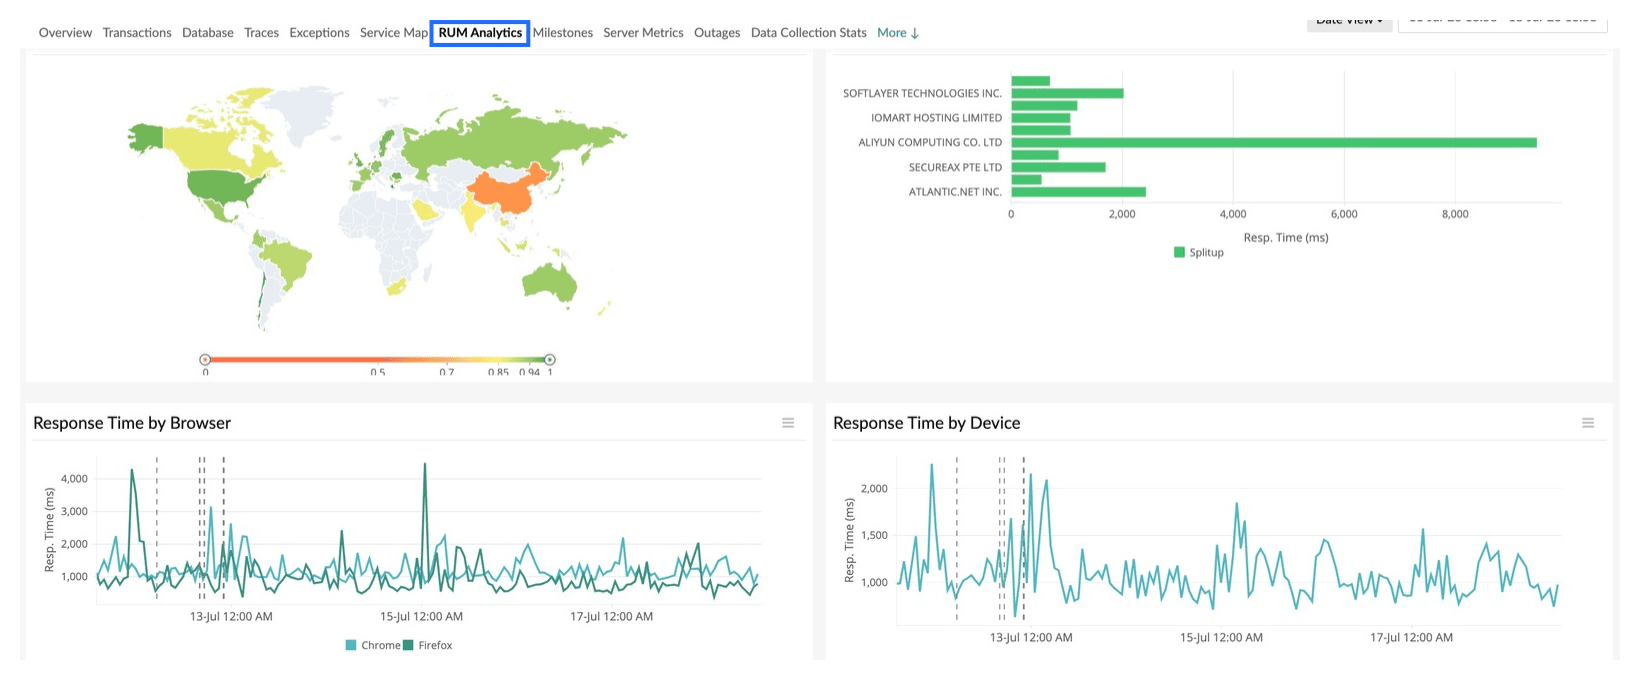Open the Response Time by Browser chart menu
Screen dimensions: 1640x680
788,423
